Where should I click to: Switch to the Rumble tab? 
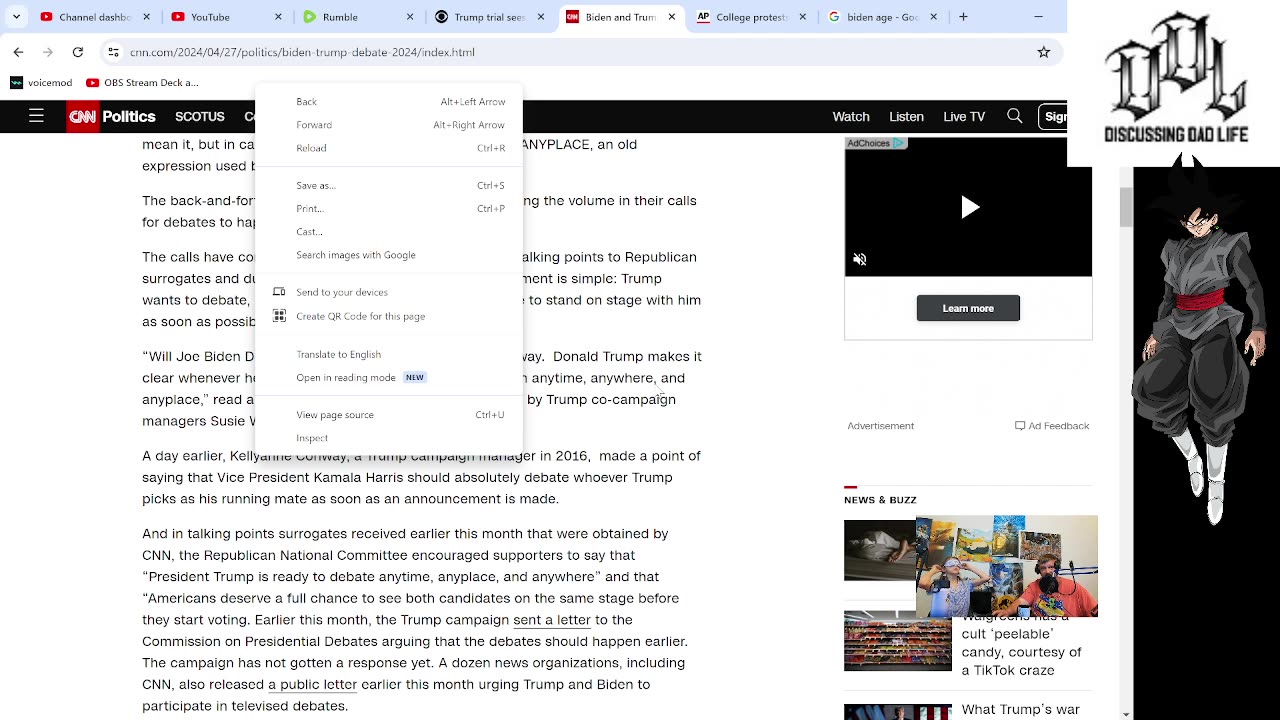tap(356, 17)
